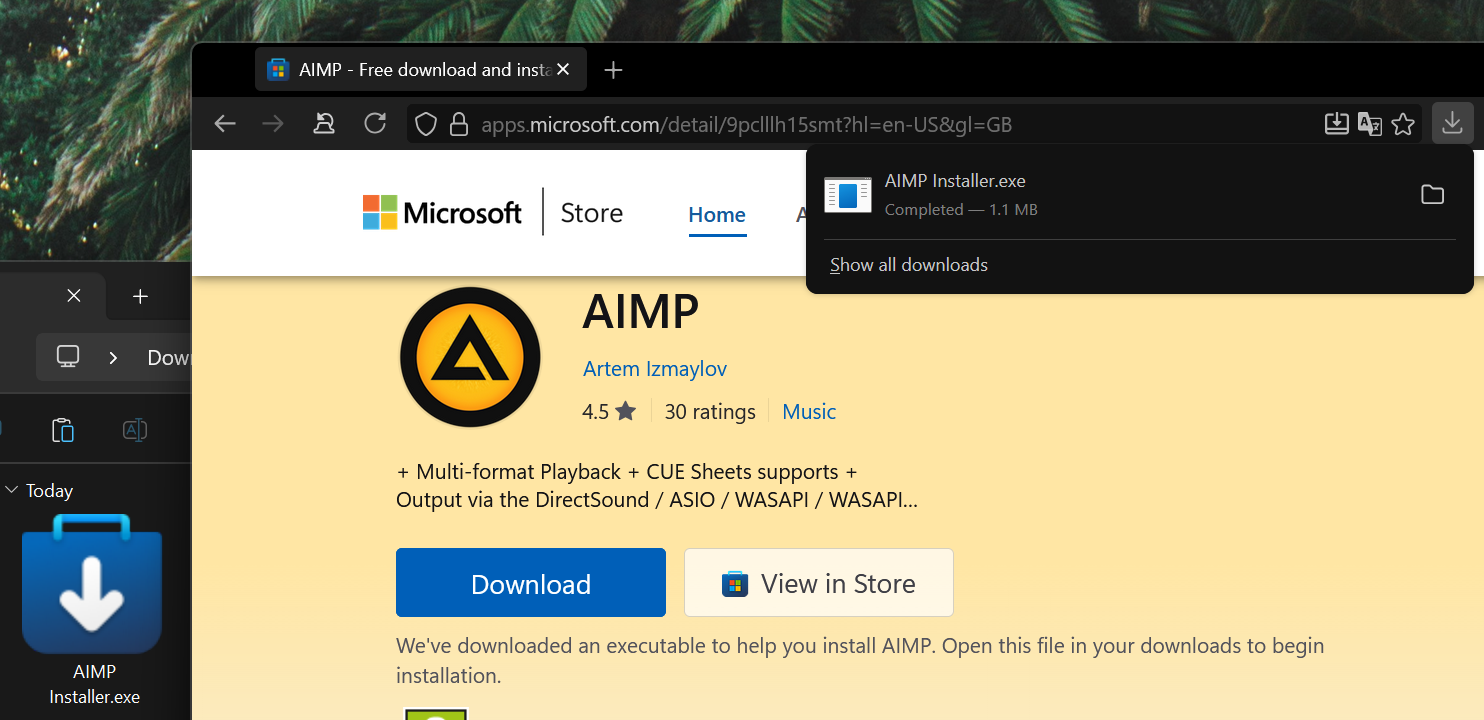1484x720 pixels.
Task: Click the blue Download button
Action: (531, 583)
